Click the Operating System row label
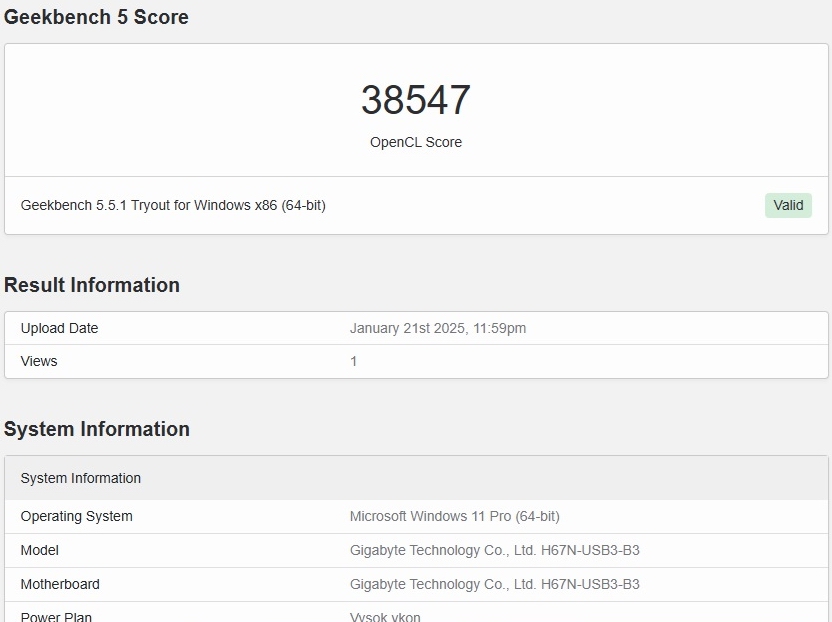Screen dimensions: 832x622 tap(76, 516)
